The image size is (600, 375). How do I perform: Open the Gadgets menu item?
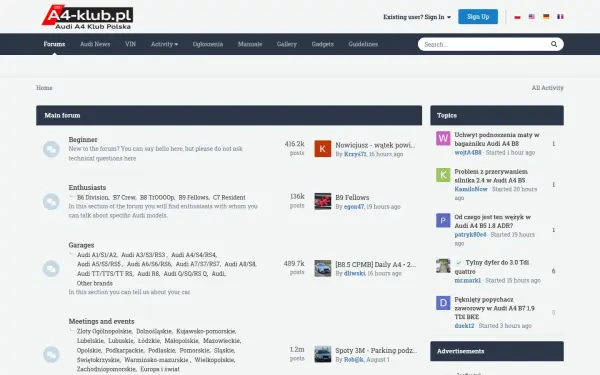click(x=323, y=44)
